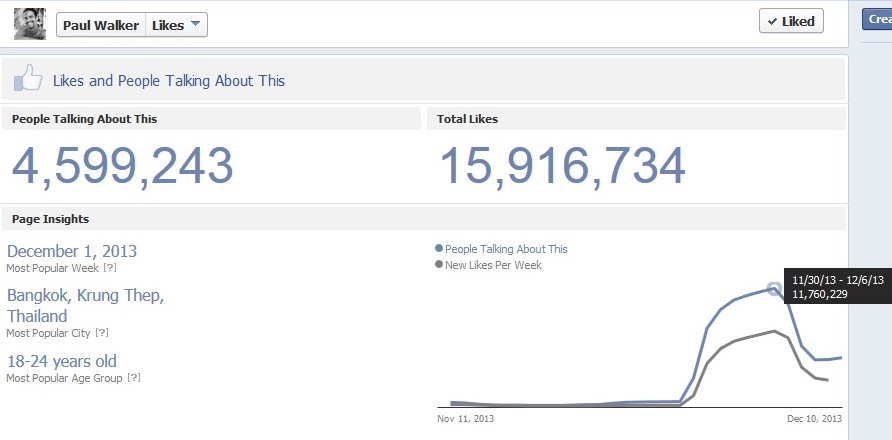892x440 pixels.
Task: Click the help icon beside Most Popular City
Action: coord(101,333)
